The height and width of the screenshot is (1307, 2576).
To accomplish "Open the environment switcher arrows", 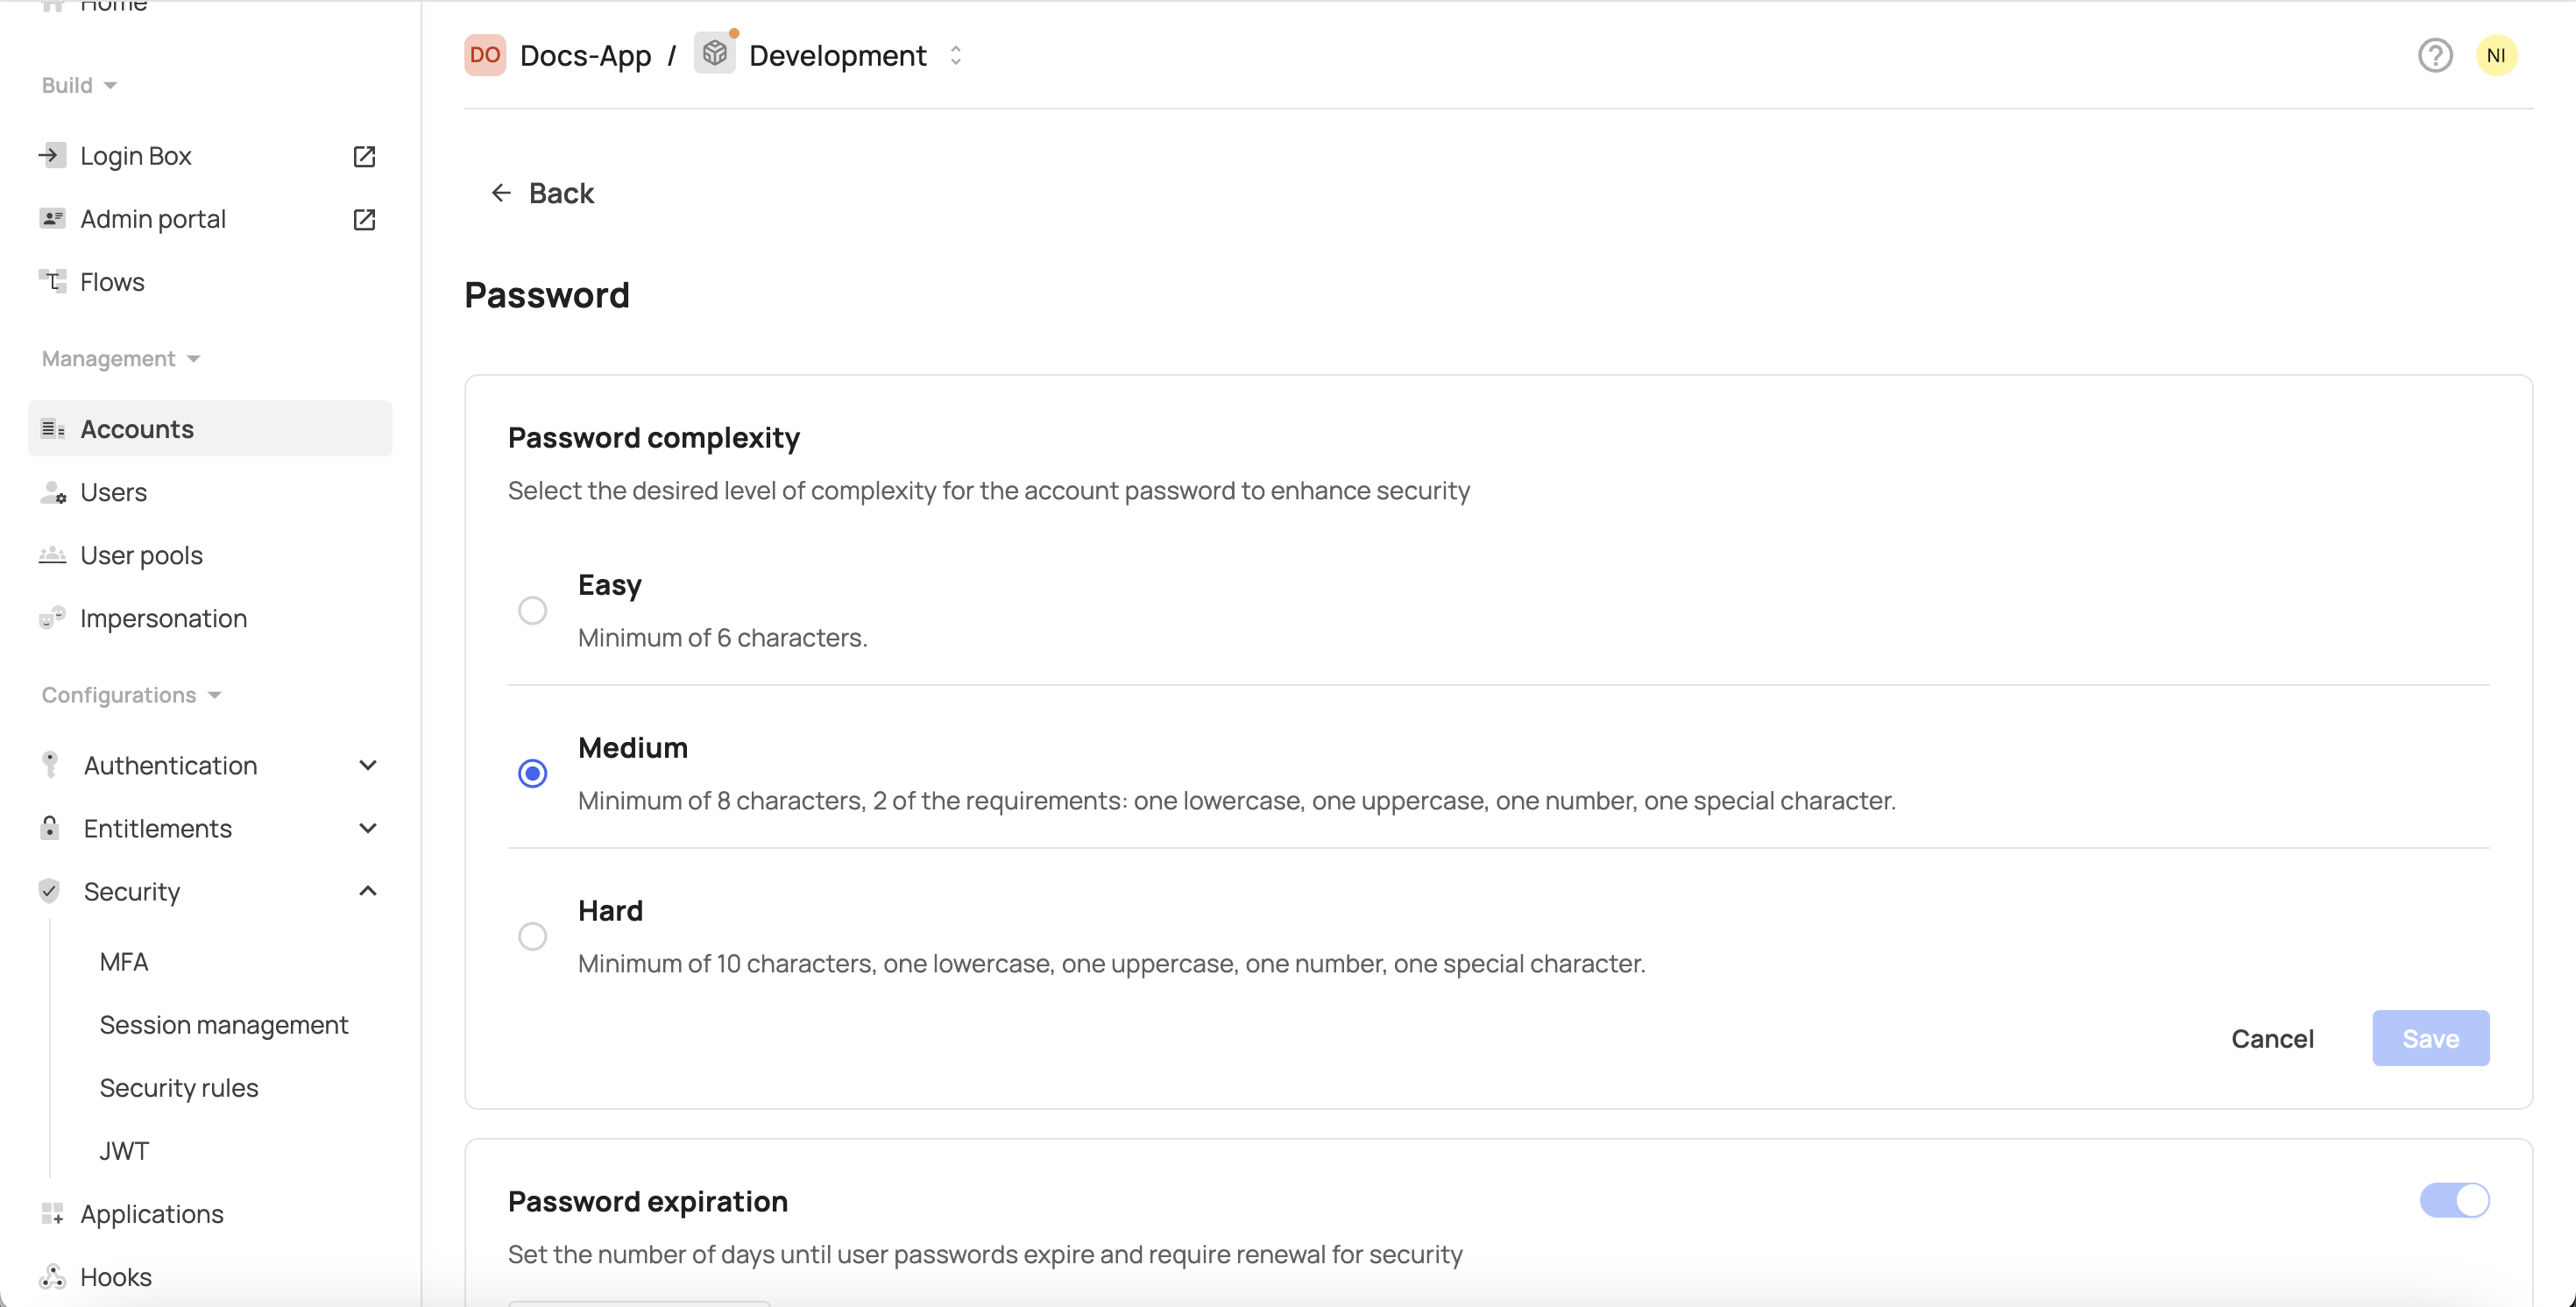I will 956,55.
